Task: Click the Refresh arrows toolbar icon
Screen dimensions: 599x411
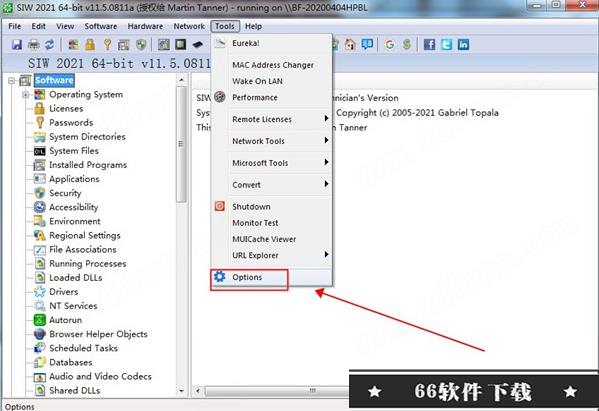Action: point(50,45)
